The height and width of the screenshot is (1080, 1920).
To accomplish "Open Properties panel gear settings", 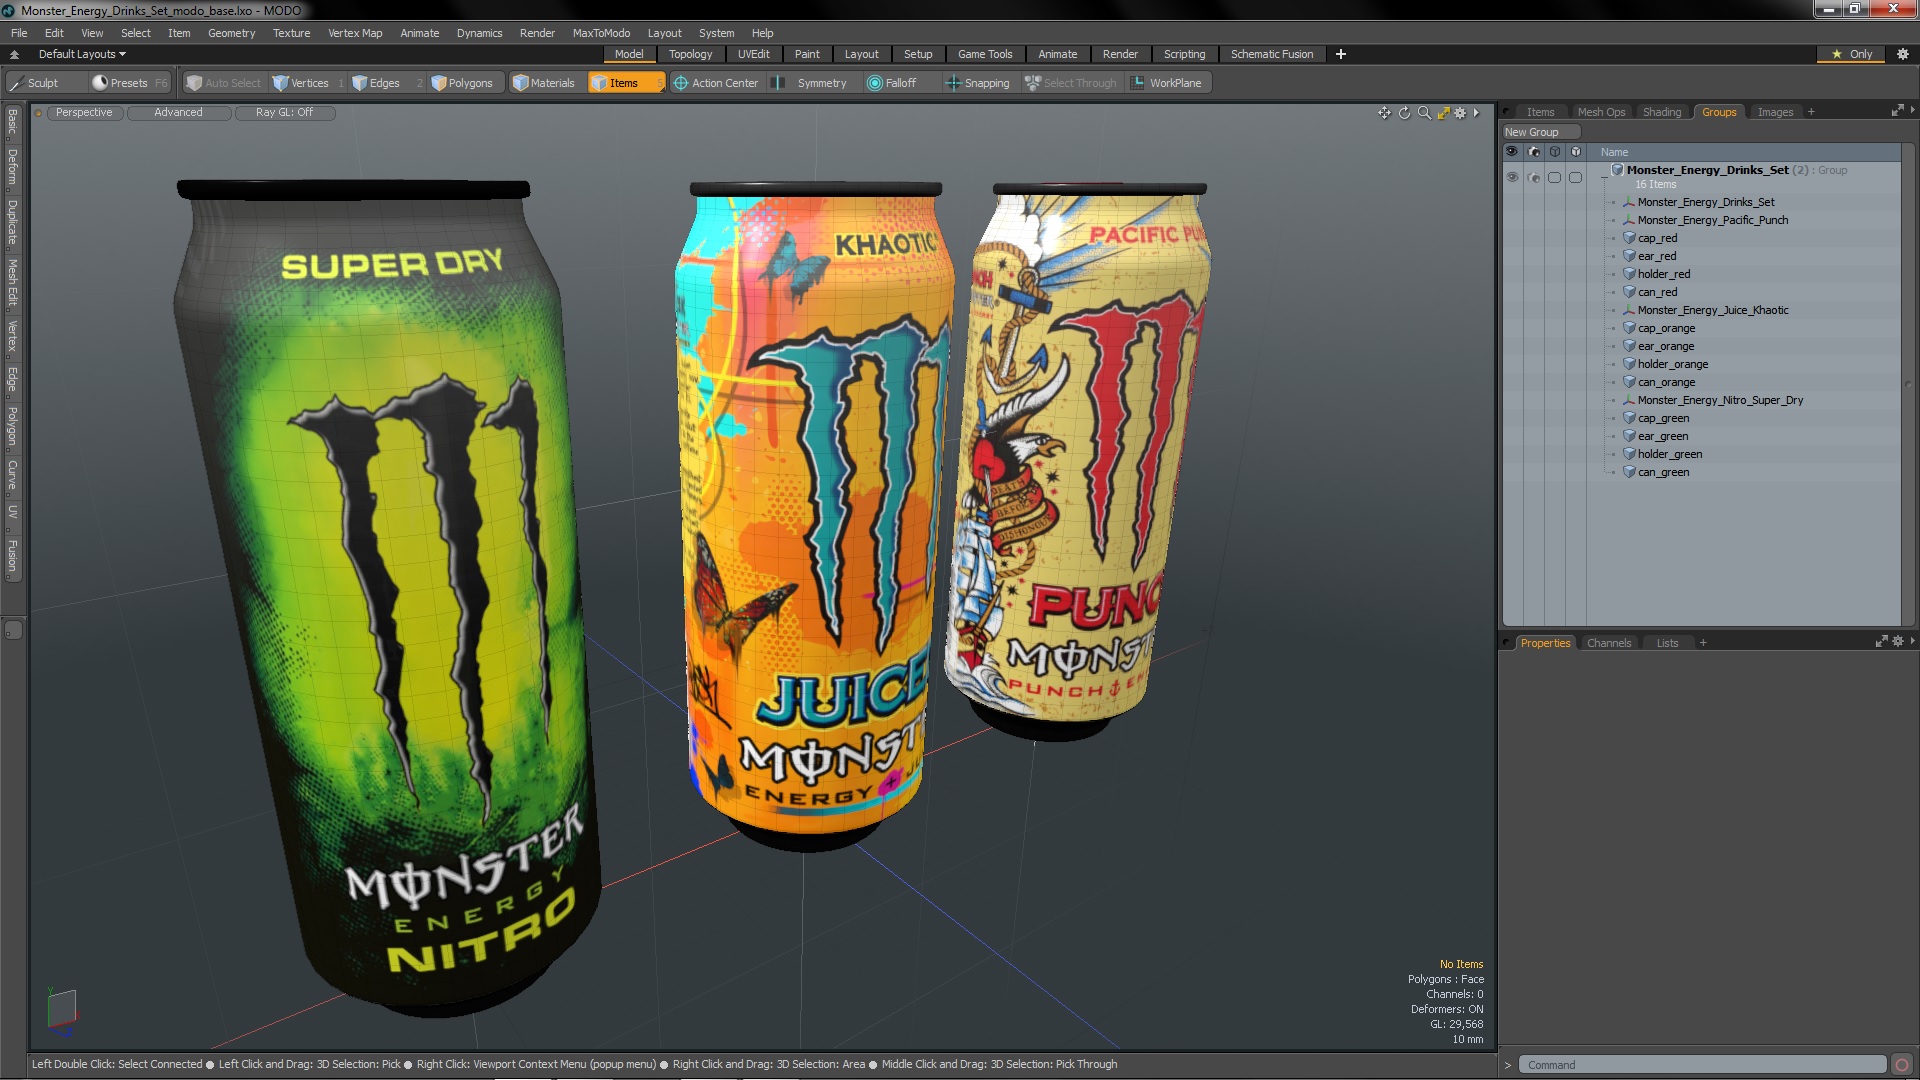I will click(1898, 642).
